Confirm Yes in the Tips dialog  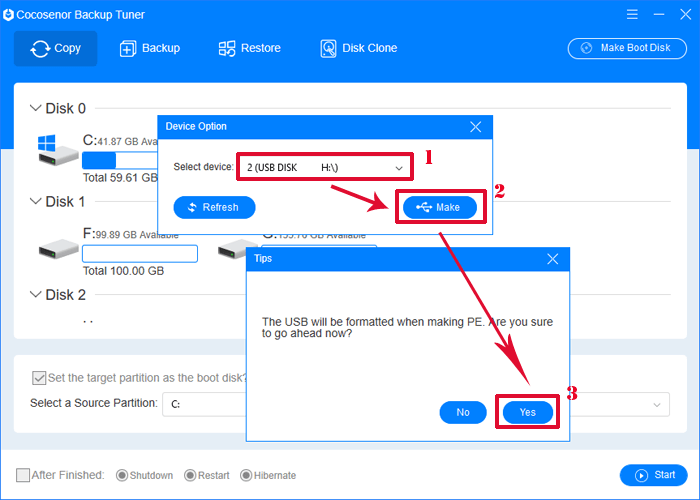tap(528, 412)
